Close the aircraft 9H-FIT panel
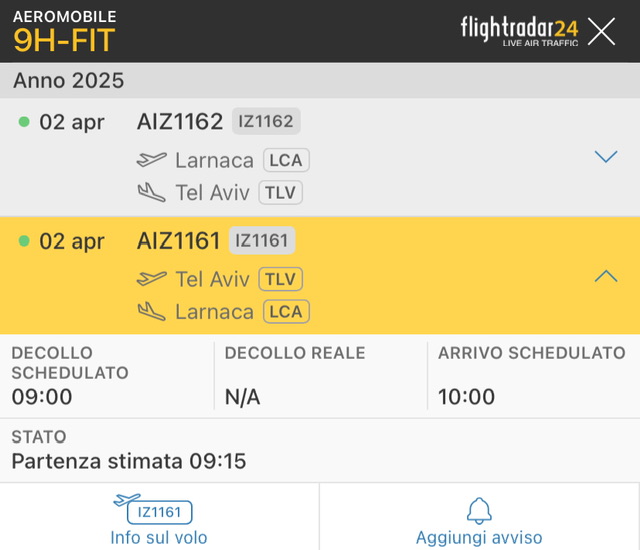The width and height of the screenshot is (640, 550). pos(602,31)
